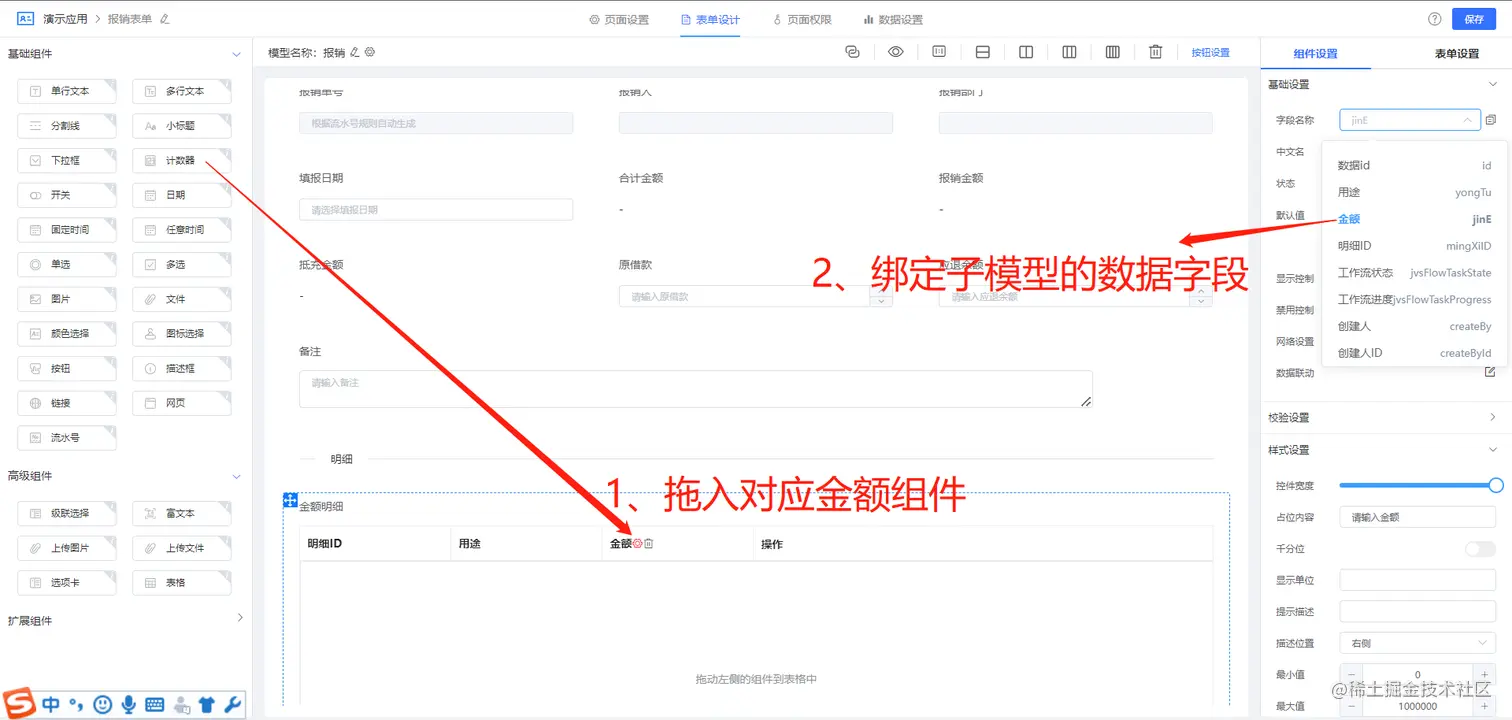Select the 表格 component
Image resolution: width=1512 pixels, height=720 pixels.
pos(181,582)
